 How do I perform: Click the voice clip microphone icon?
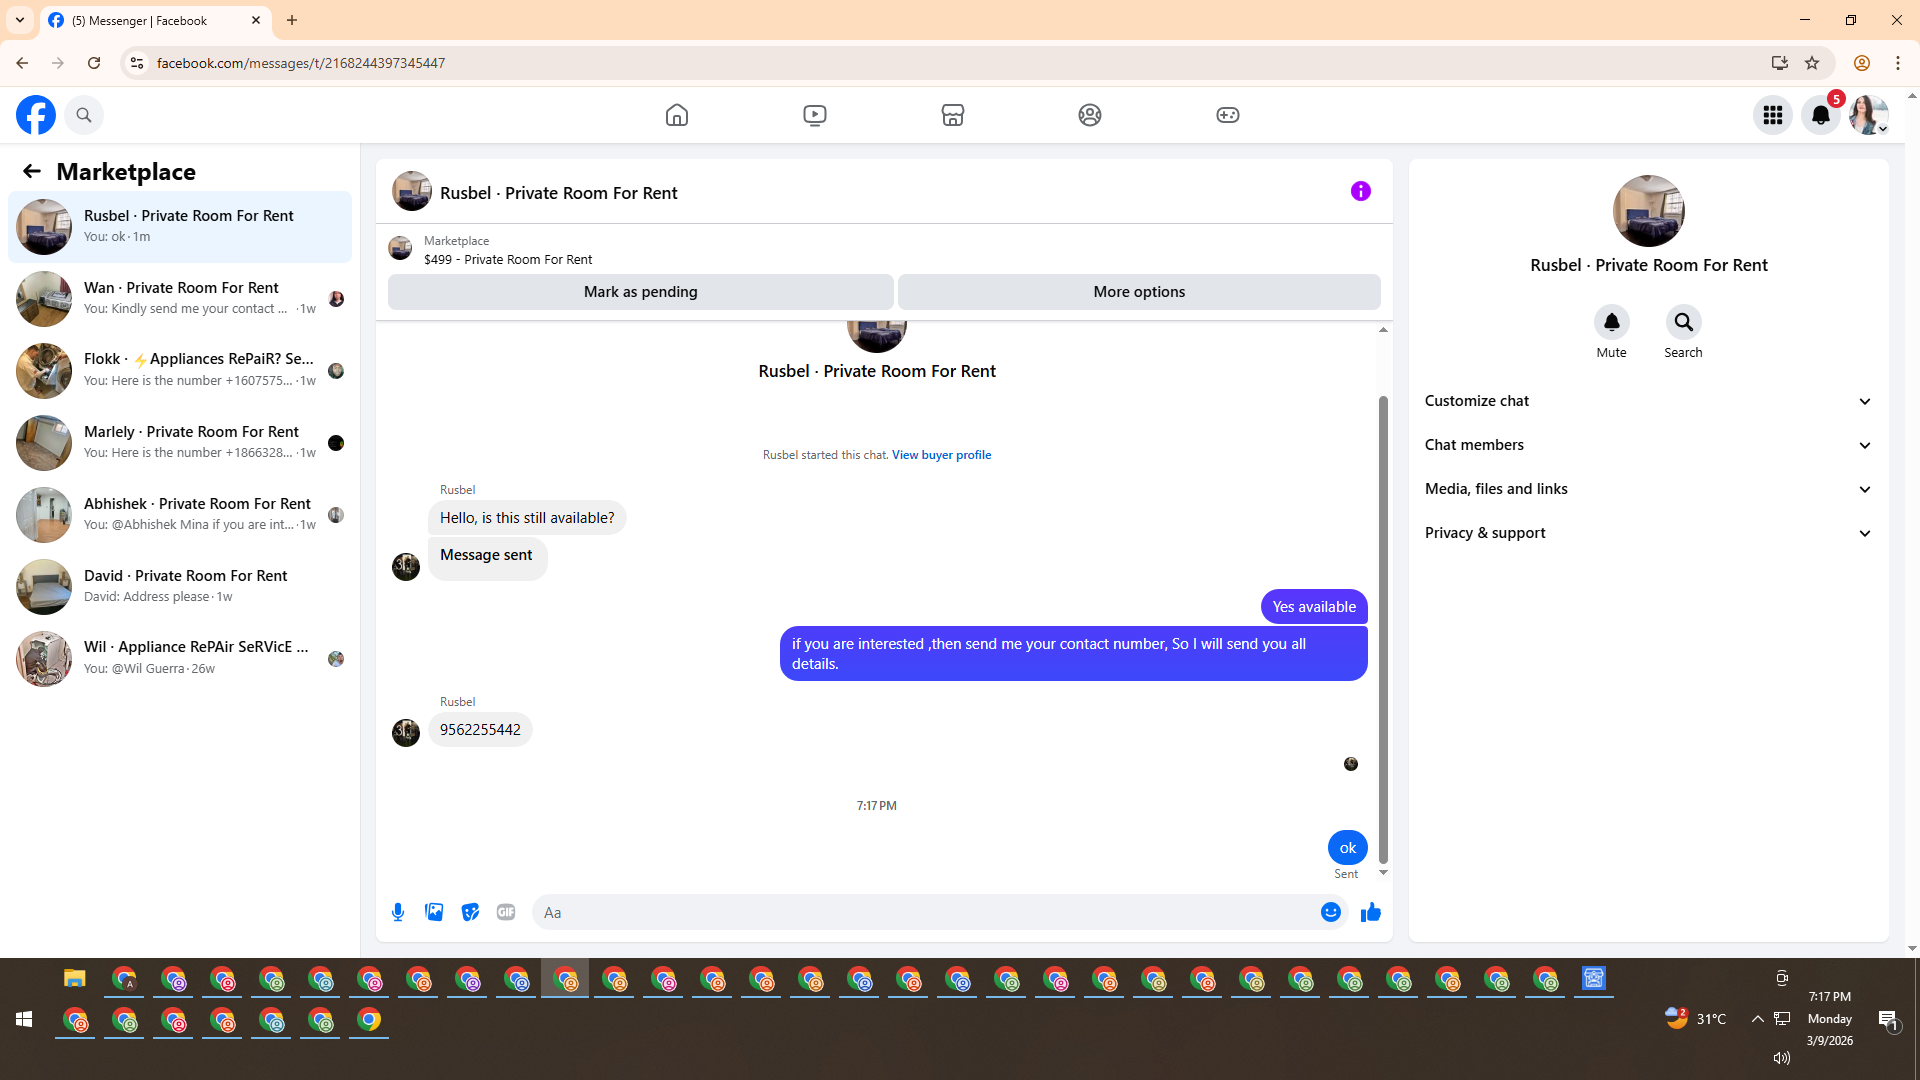tap(398, 912)
